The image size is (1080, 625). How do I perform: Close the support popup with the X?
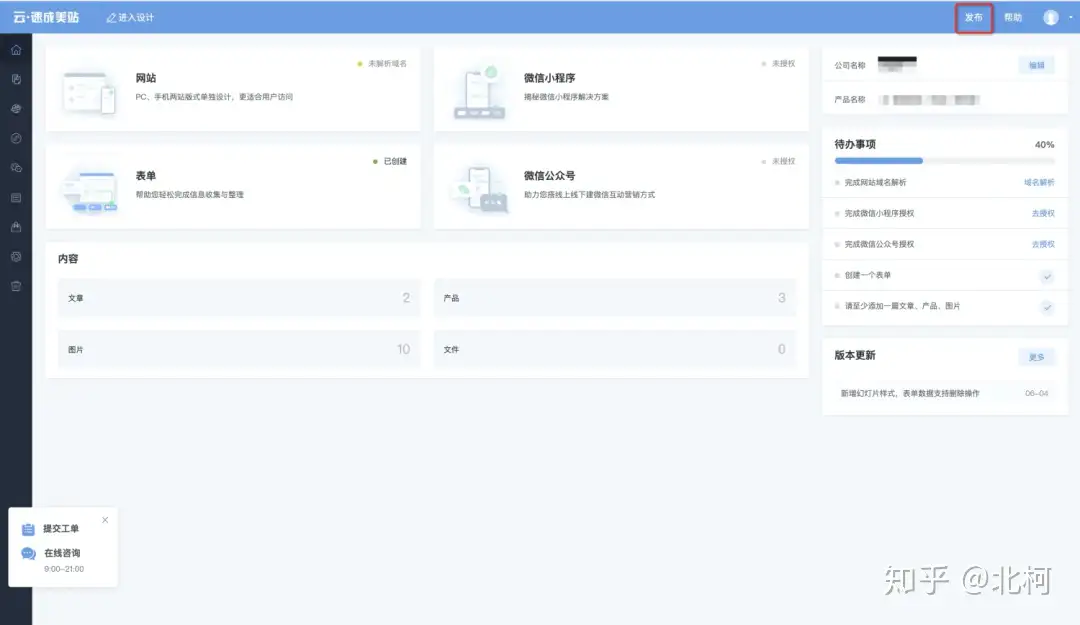(105, 520)
